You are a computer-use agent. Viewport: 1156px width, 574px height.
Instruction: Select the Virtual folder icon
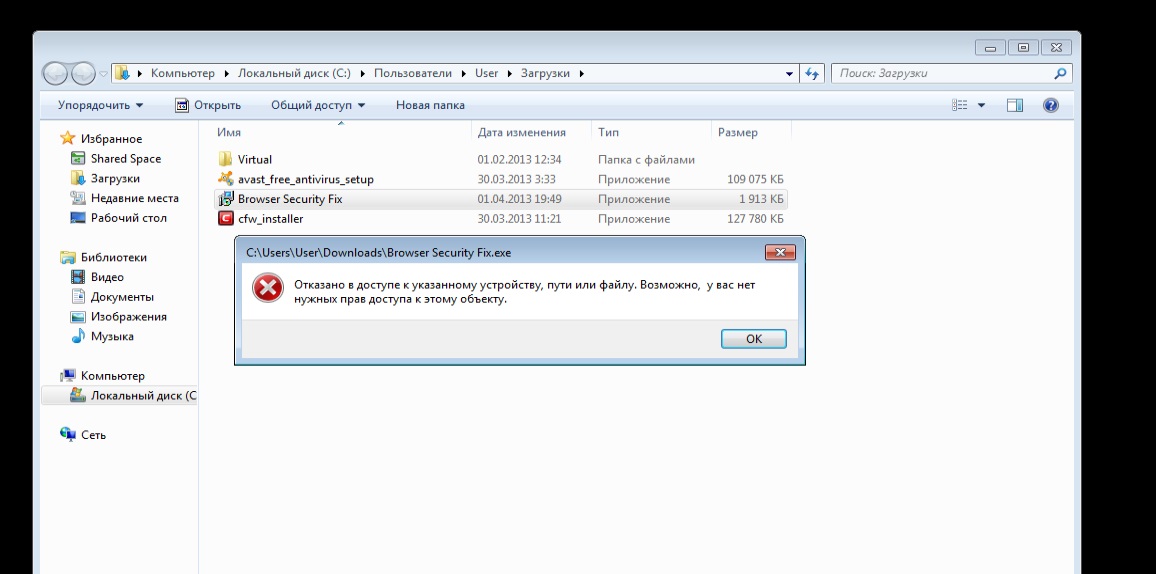click(226, 159)
